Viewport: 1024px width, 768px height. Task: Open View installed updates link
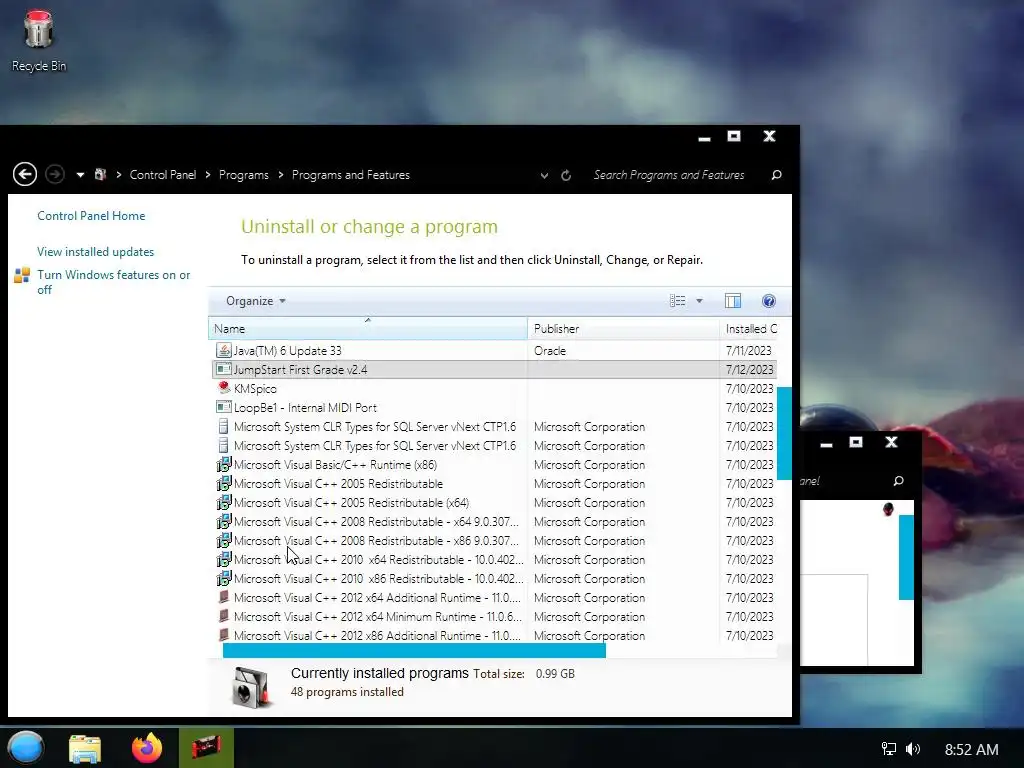95,251
